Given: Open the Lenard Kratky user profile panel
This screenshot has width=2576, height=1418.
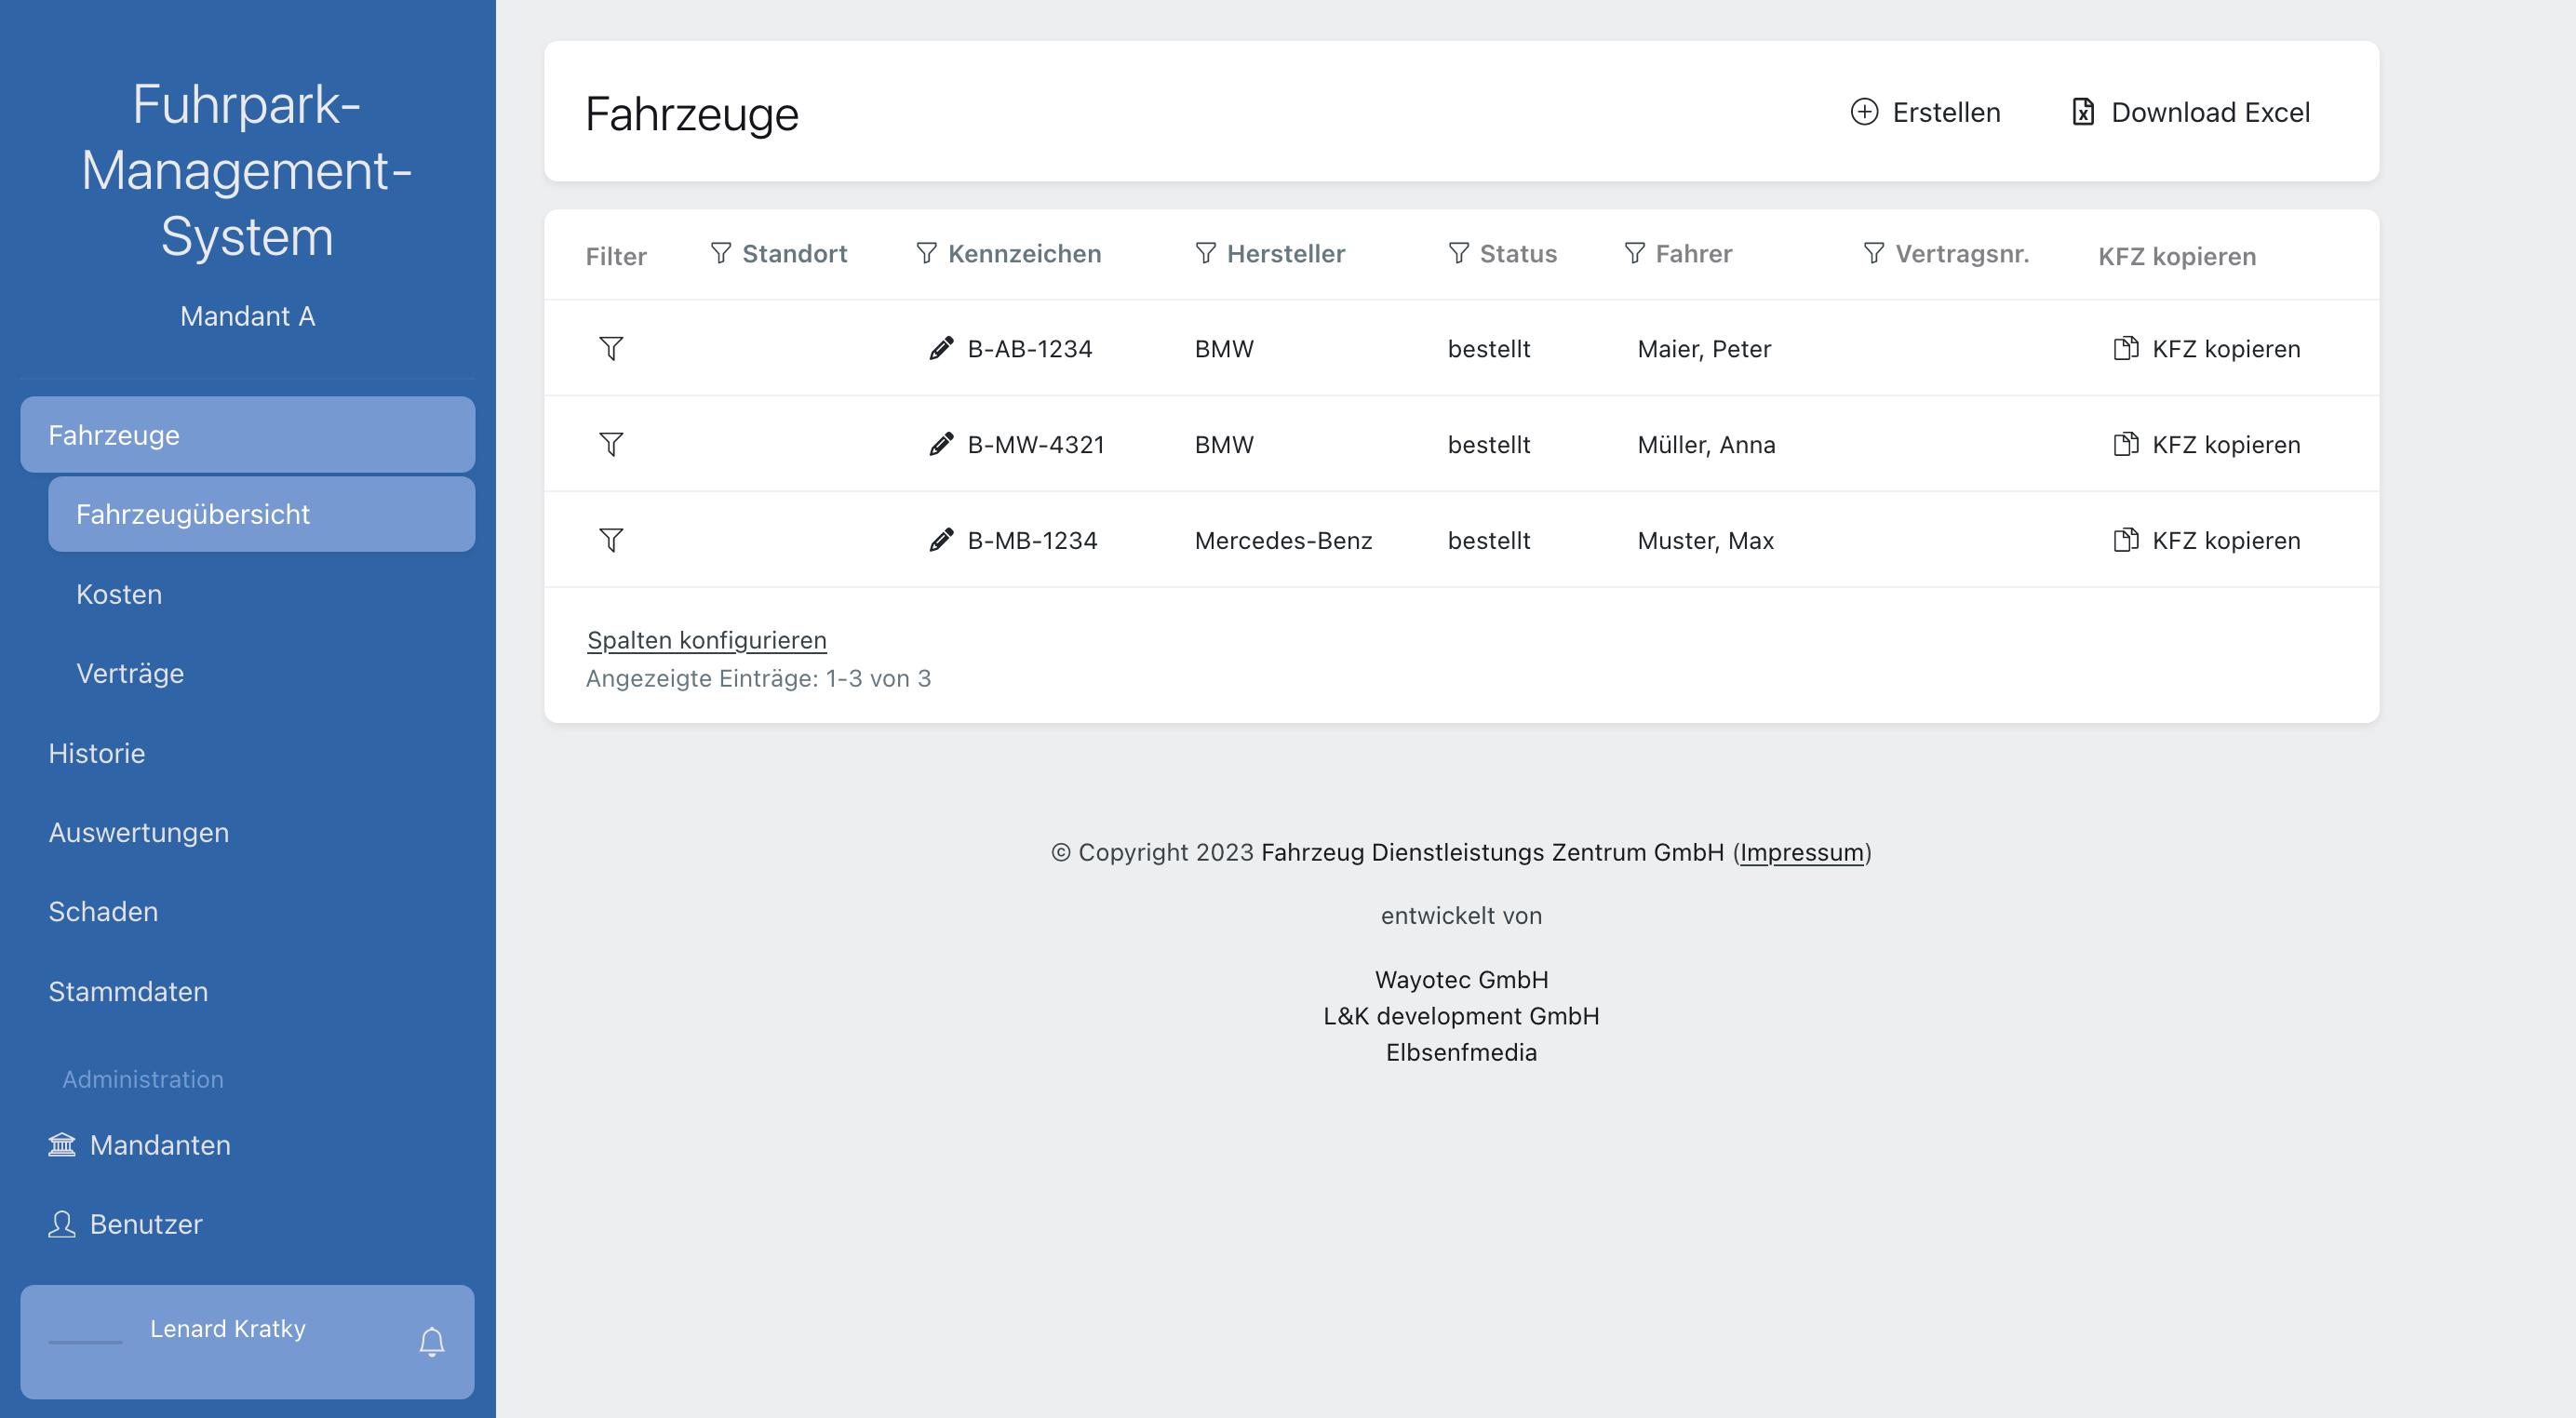Looking at the screenshot, I should [x=227, y=1329].
